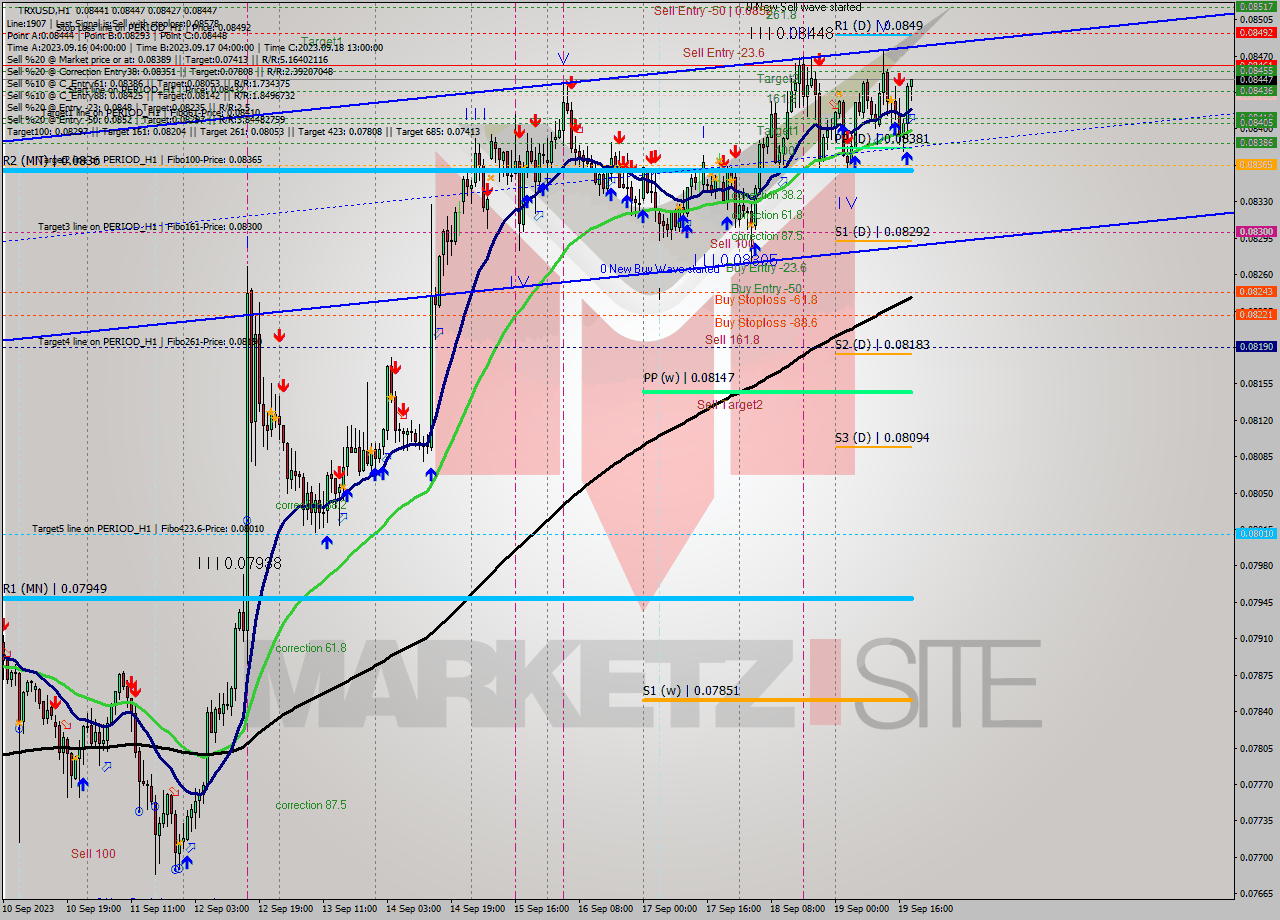Click the 'I I I 0.07938' wave label
The width and height of the screenshot is (1280, 920).
click(239, 564)
